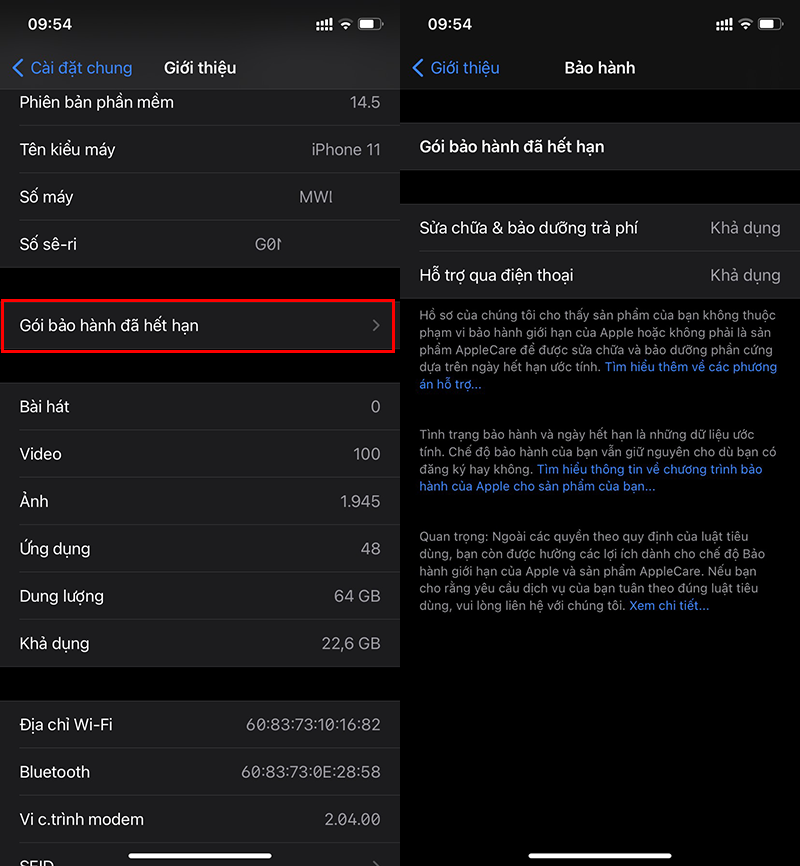
Task: Go back to Cài đặt chung
Action: point(81,68)
